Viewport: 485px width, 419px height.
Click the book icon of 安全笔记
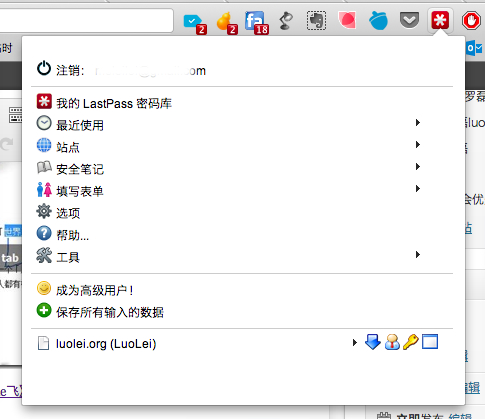pos(44,167)
